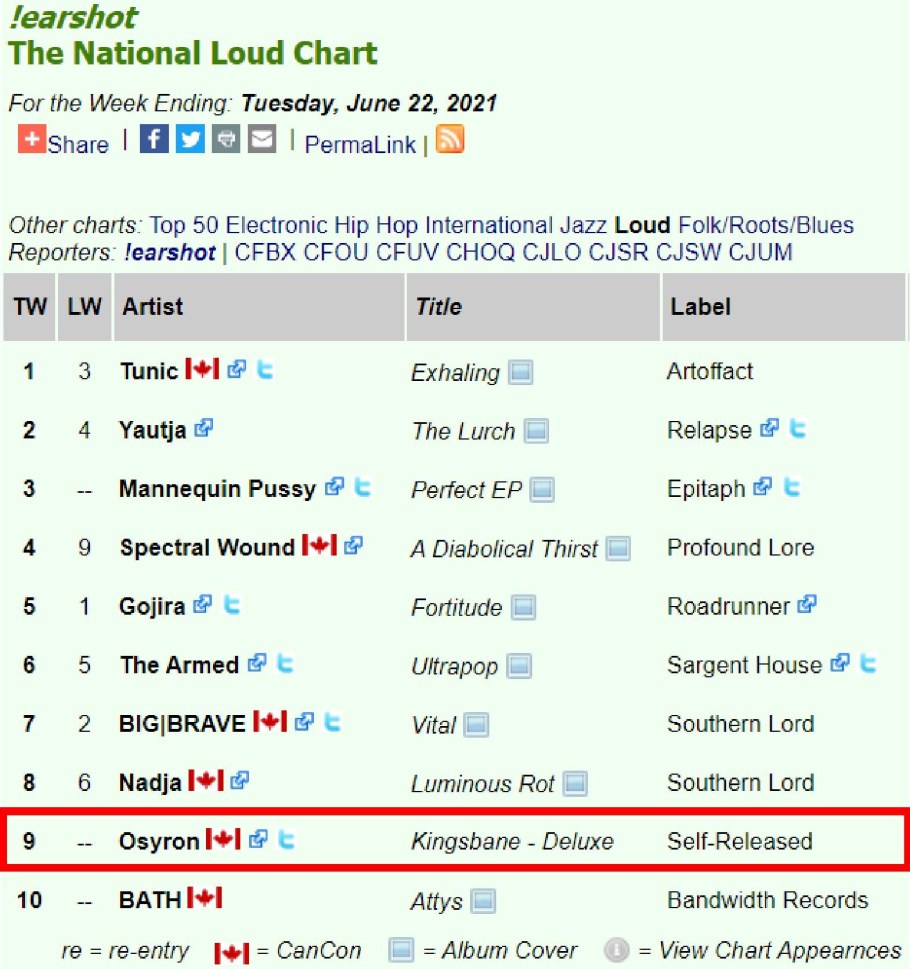Open Tunic's external website link icon

236,370
